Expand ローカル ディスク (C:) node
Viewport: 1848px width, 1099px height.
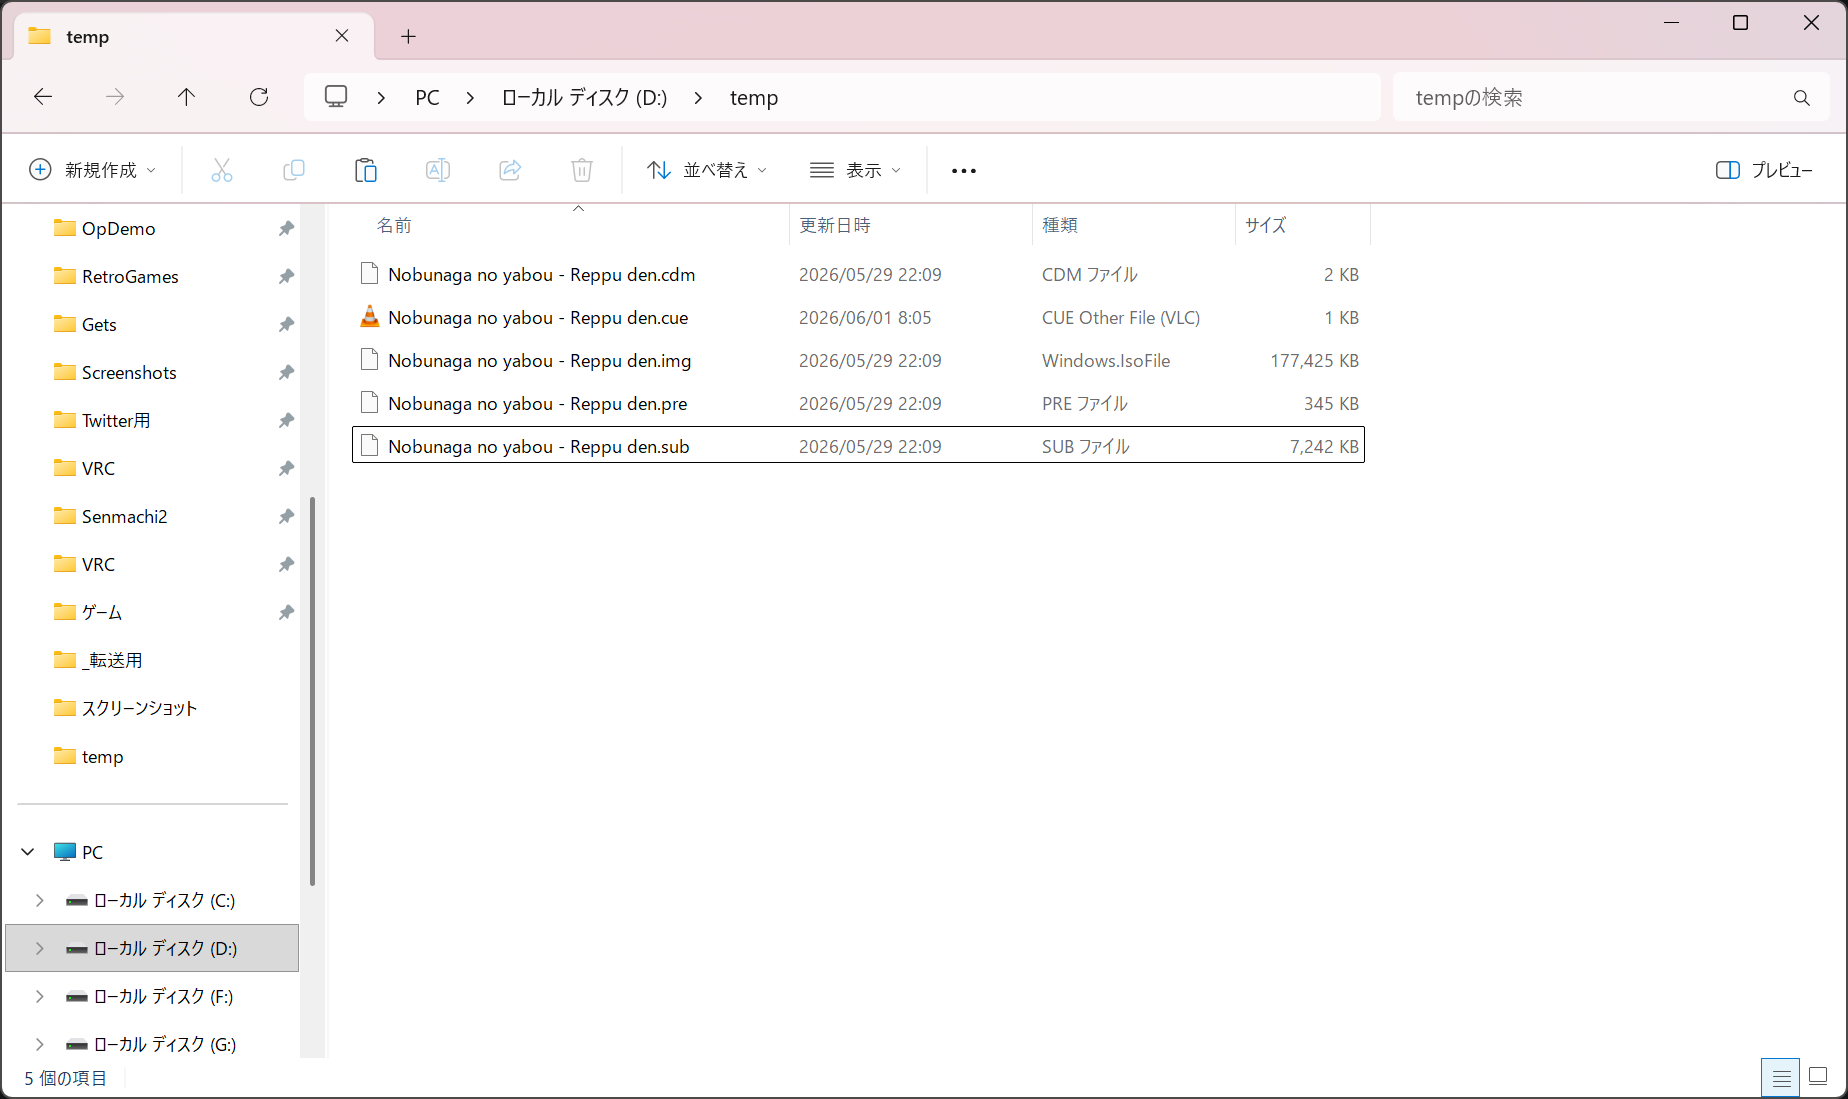(40, 900)
